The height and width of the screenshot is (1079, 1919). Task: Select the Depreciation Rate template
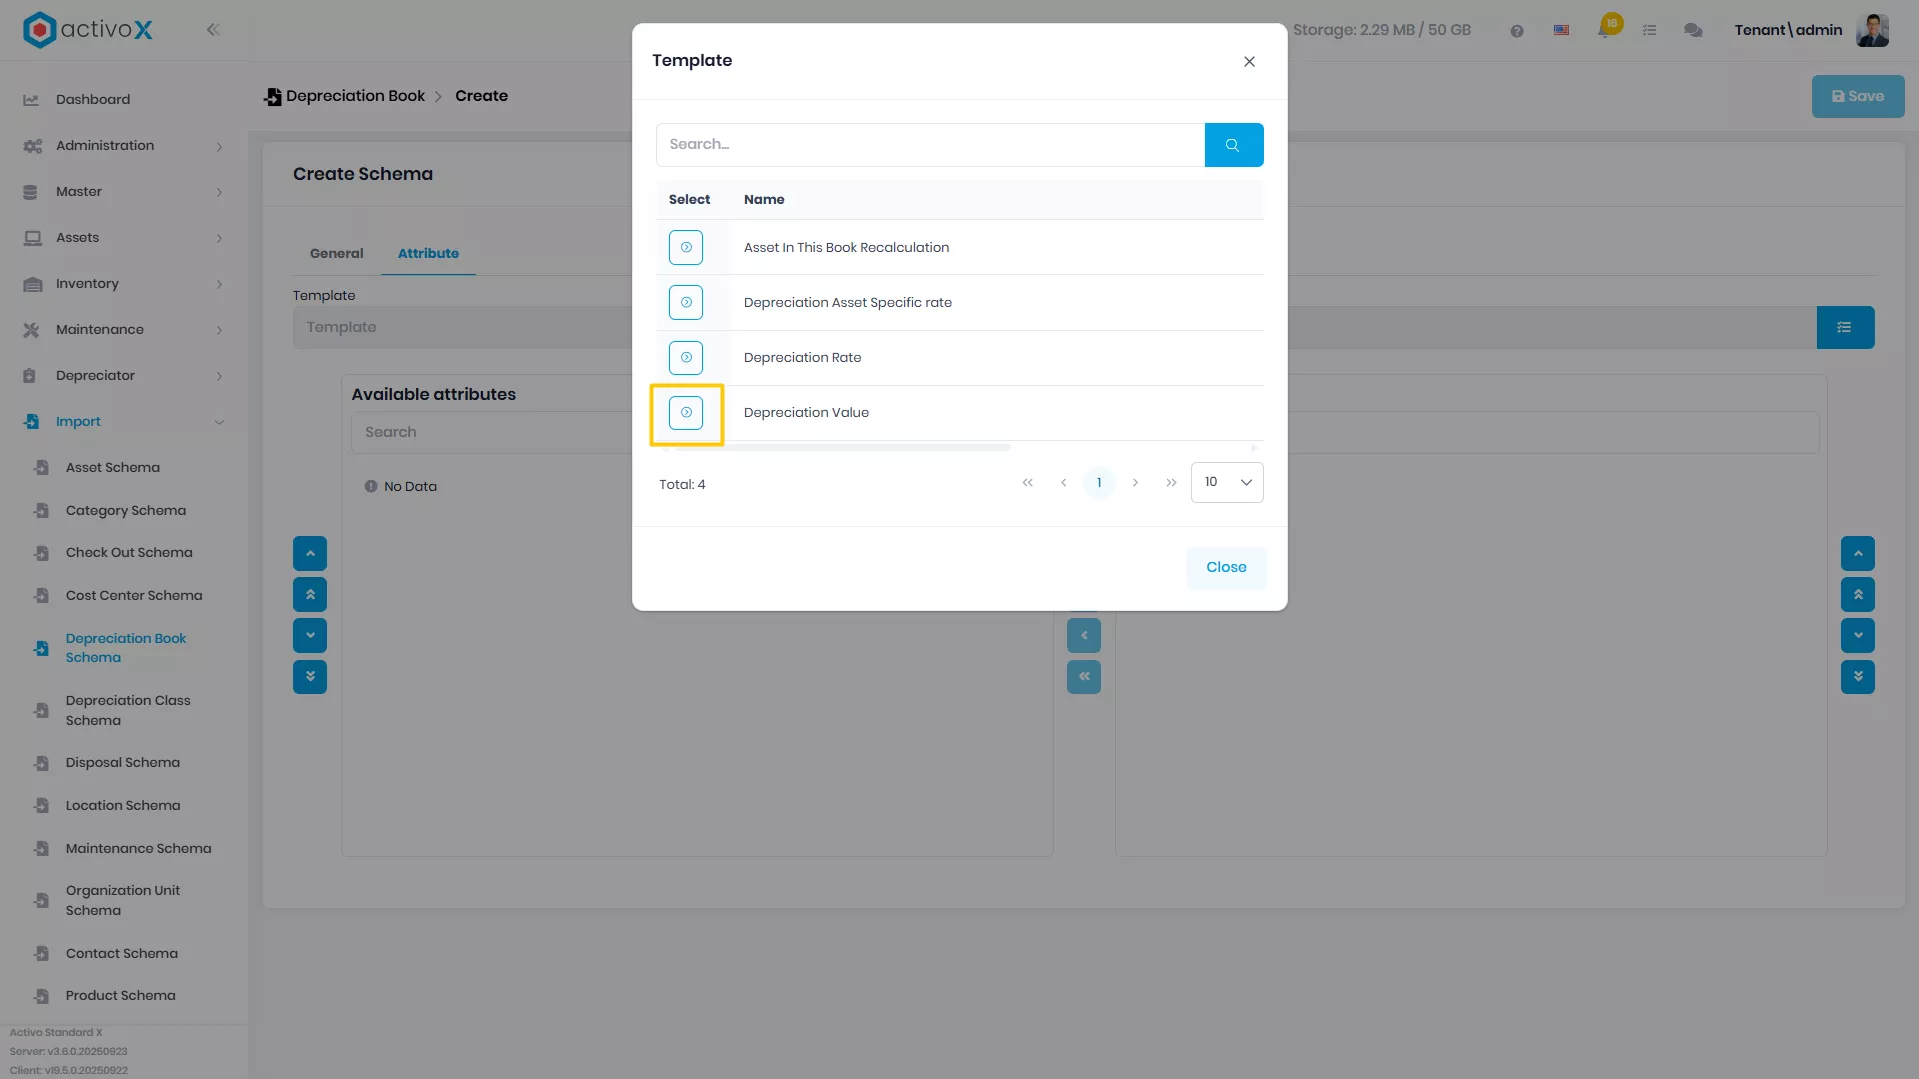pos(686,358)
